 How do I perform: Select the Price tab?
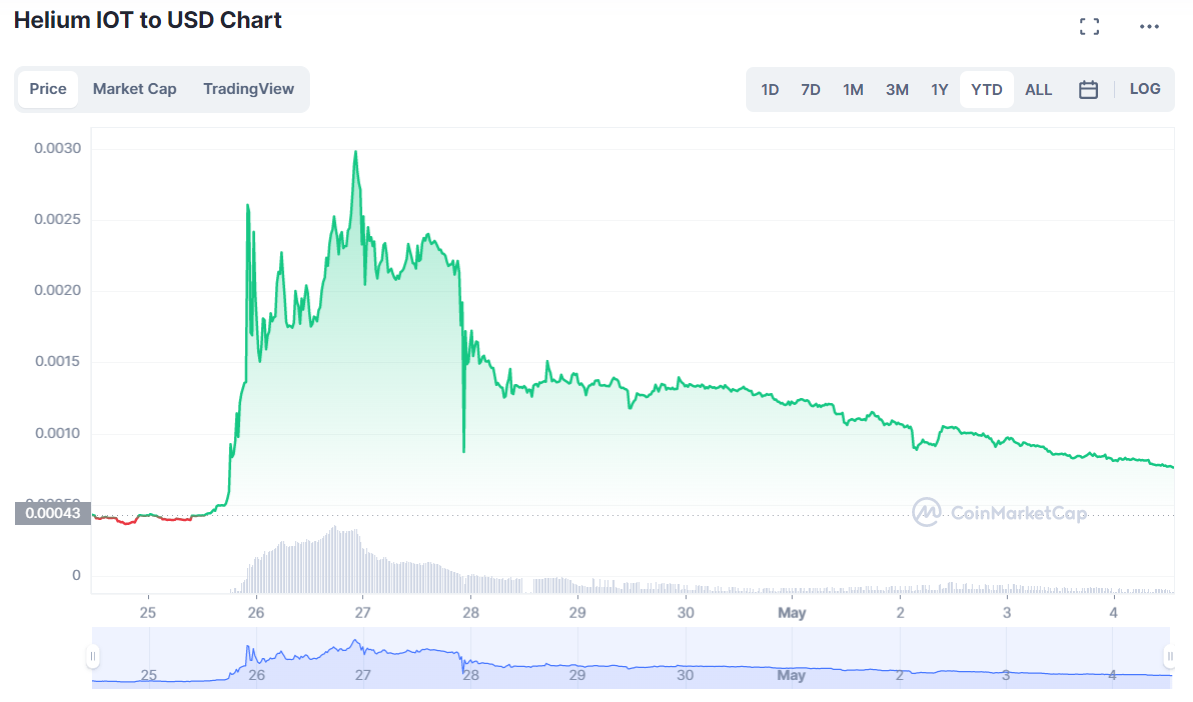point(47,89)
